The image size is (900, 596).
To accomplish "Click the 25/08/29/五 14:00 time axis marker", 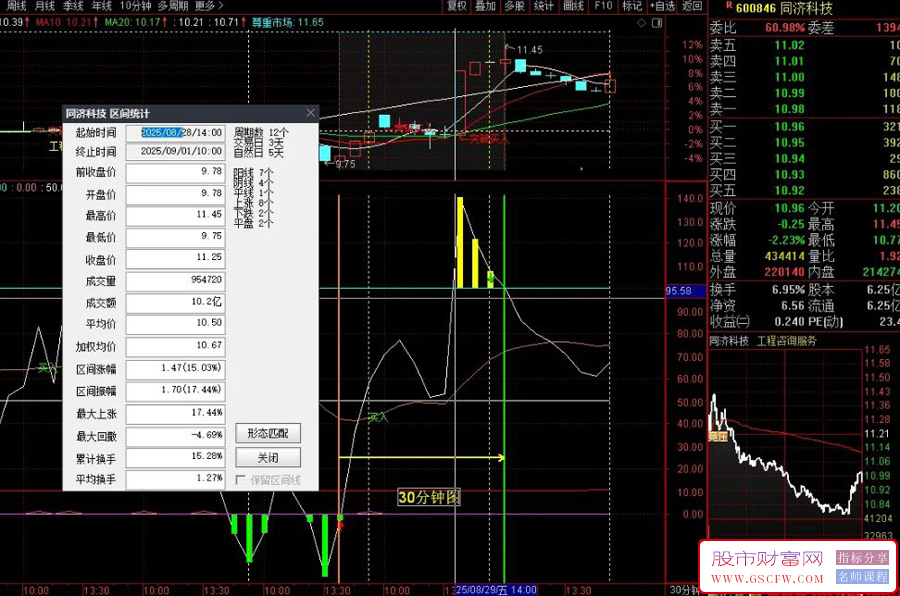I will pyautogui.click(x=496, y=590).
